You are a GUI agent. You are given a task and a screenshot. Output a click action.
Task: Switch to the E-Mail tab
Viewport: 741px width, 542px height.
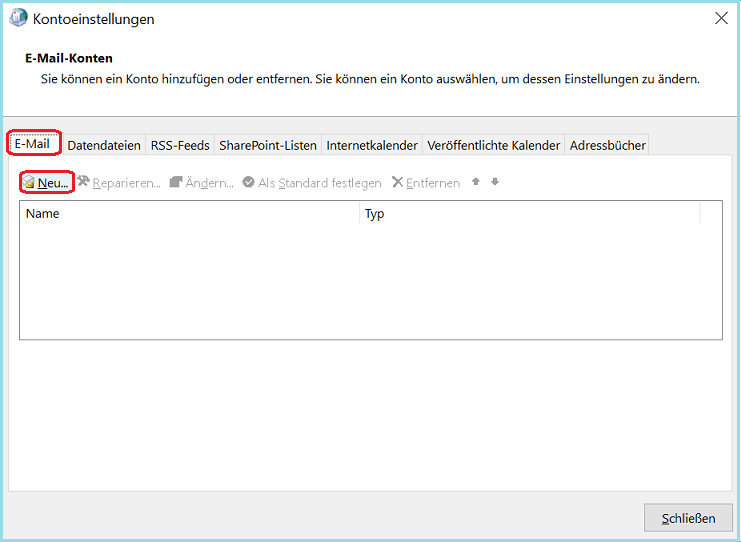[x=32, y=144]
